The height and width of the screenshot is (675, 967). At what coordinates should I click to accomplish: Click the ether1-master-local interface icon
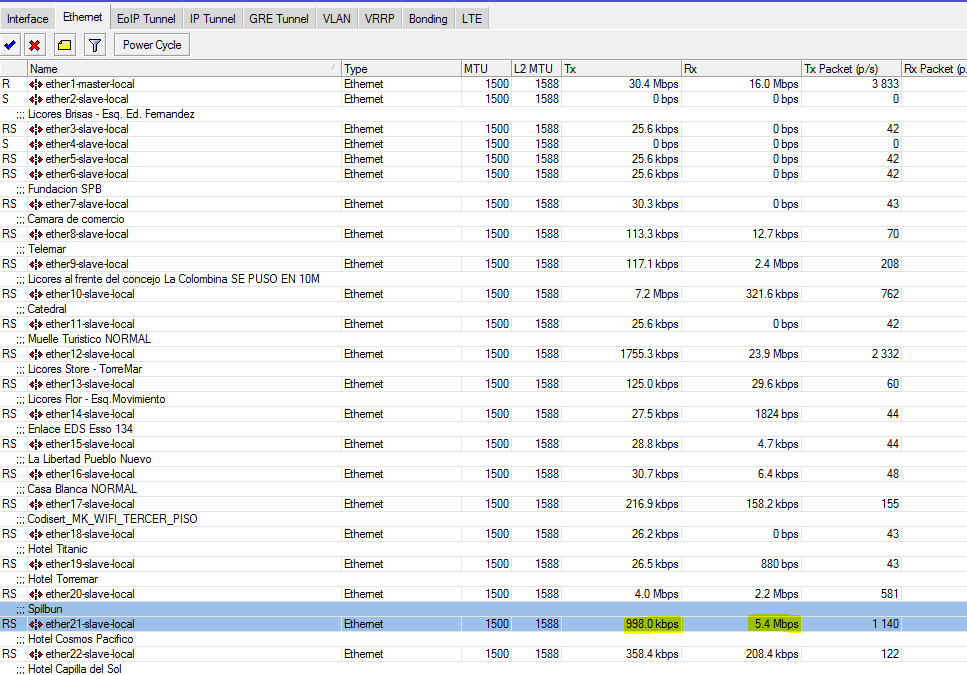tap(36, 84)
